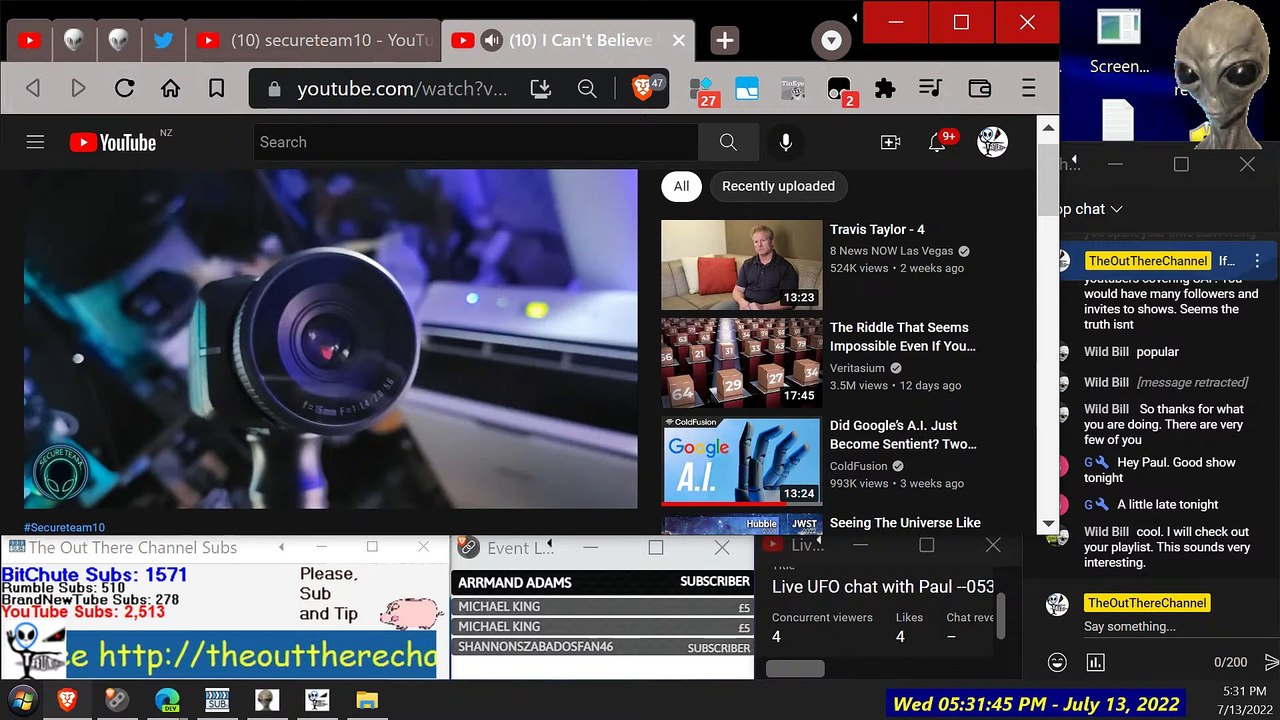Switch to the first pinned YouTube tab

click(29, 41)
